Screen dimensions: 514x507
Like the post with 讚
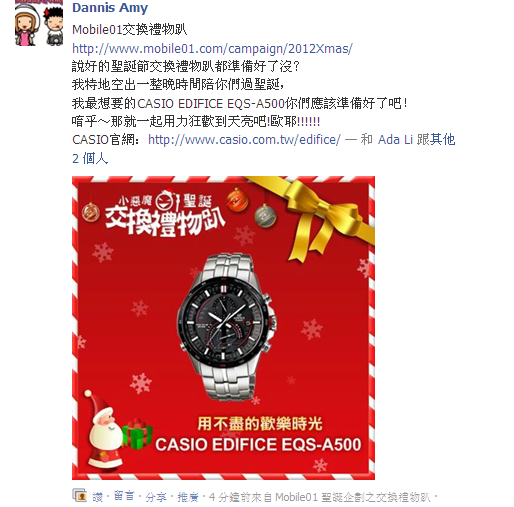point(98,497)
